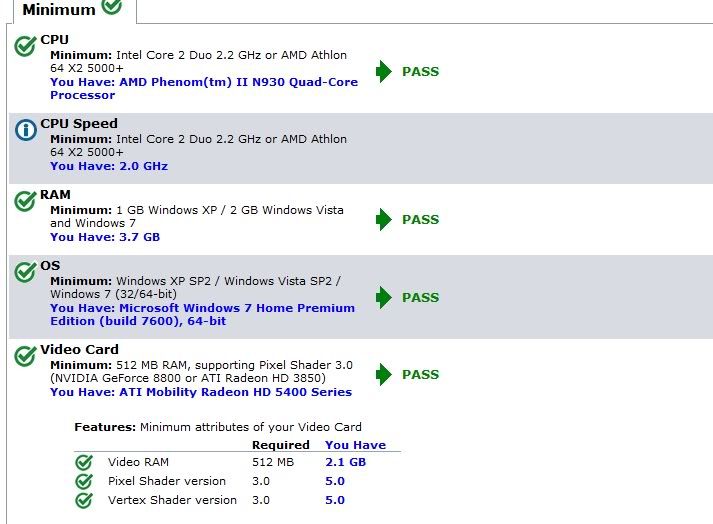The width and height of the screenshot is (713, 524).
Task: Click the green checkmark icon beside Video Card
Action: [x=25, y=356]
